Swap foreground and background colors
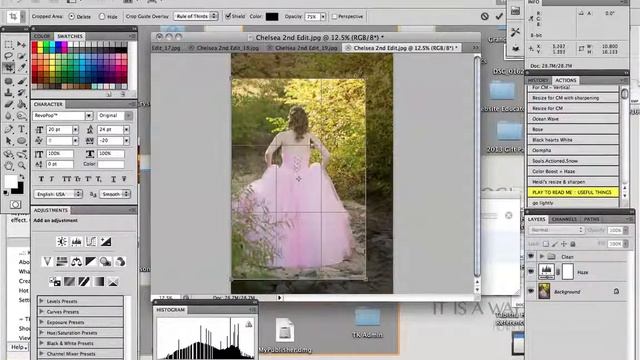640x360 pixels. point(21,177)
